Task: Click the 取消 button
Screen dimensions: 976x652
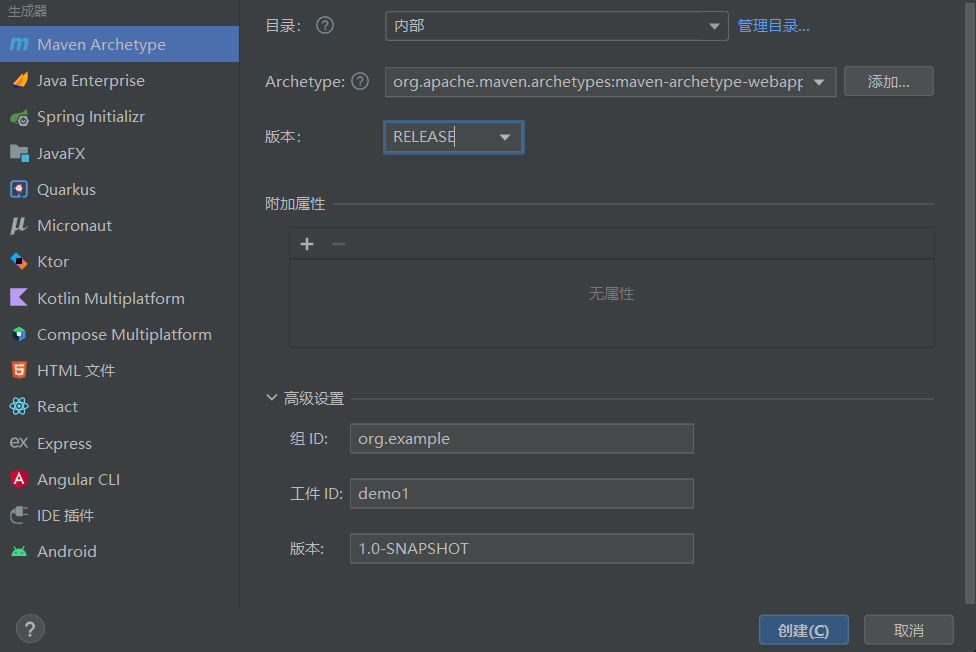Action: click(908, 630)
